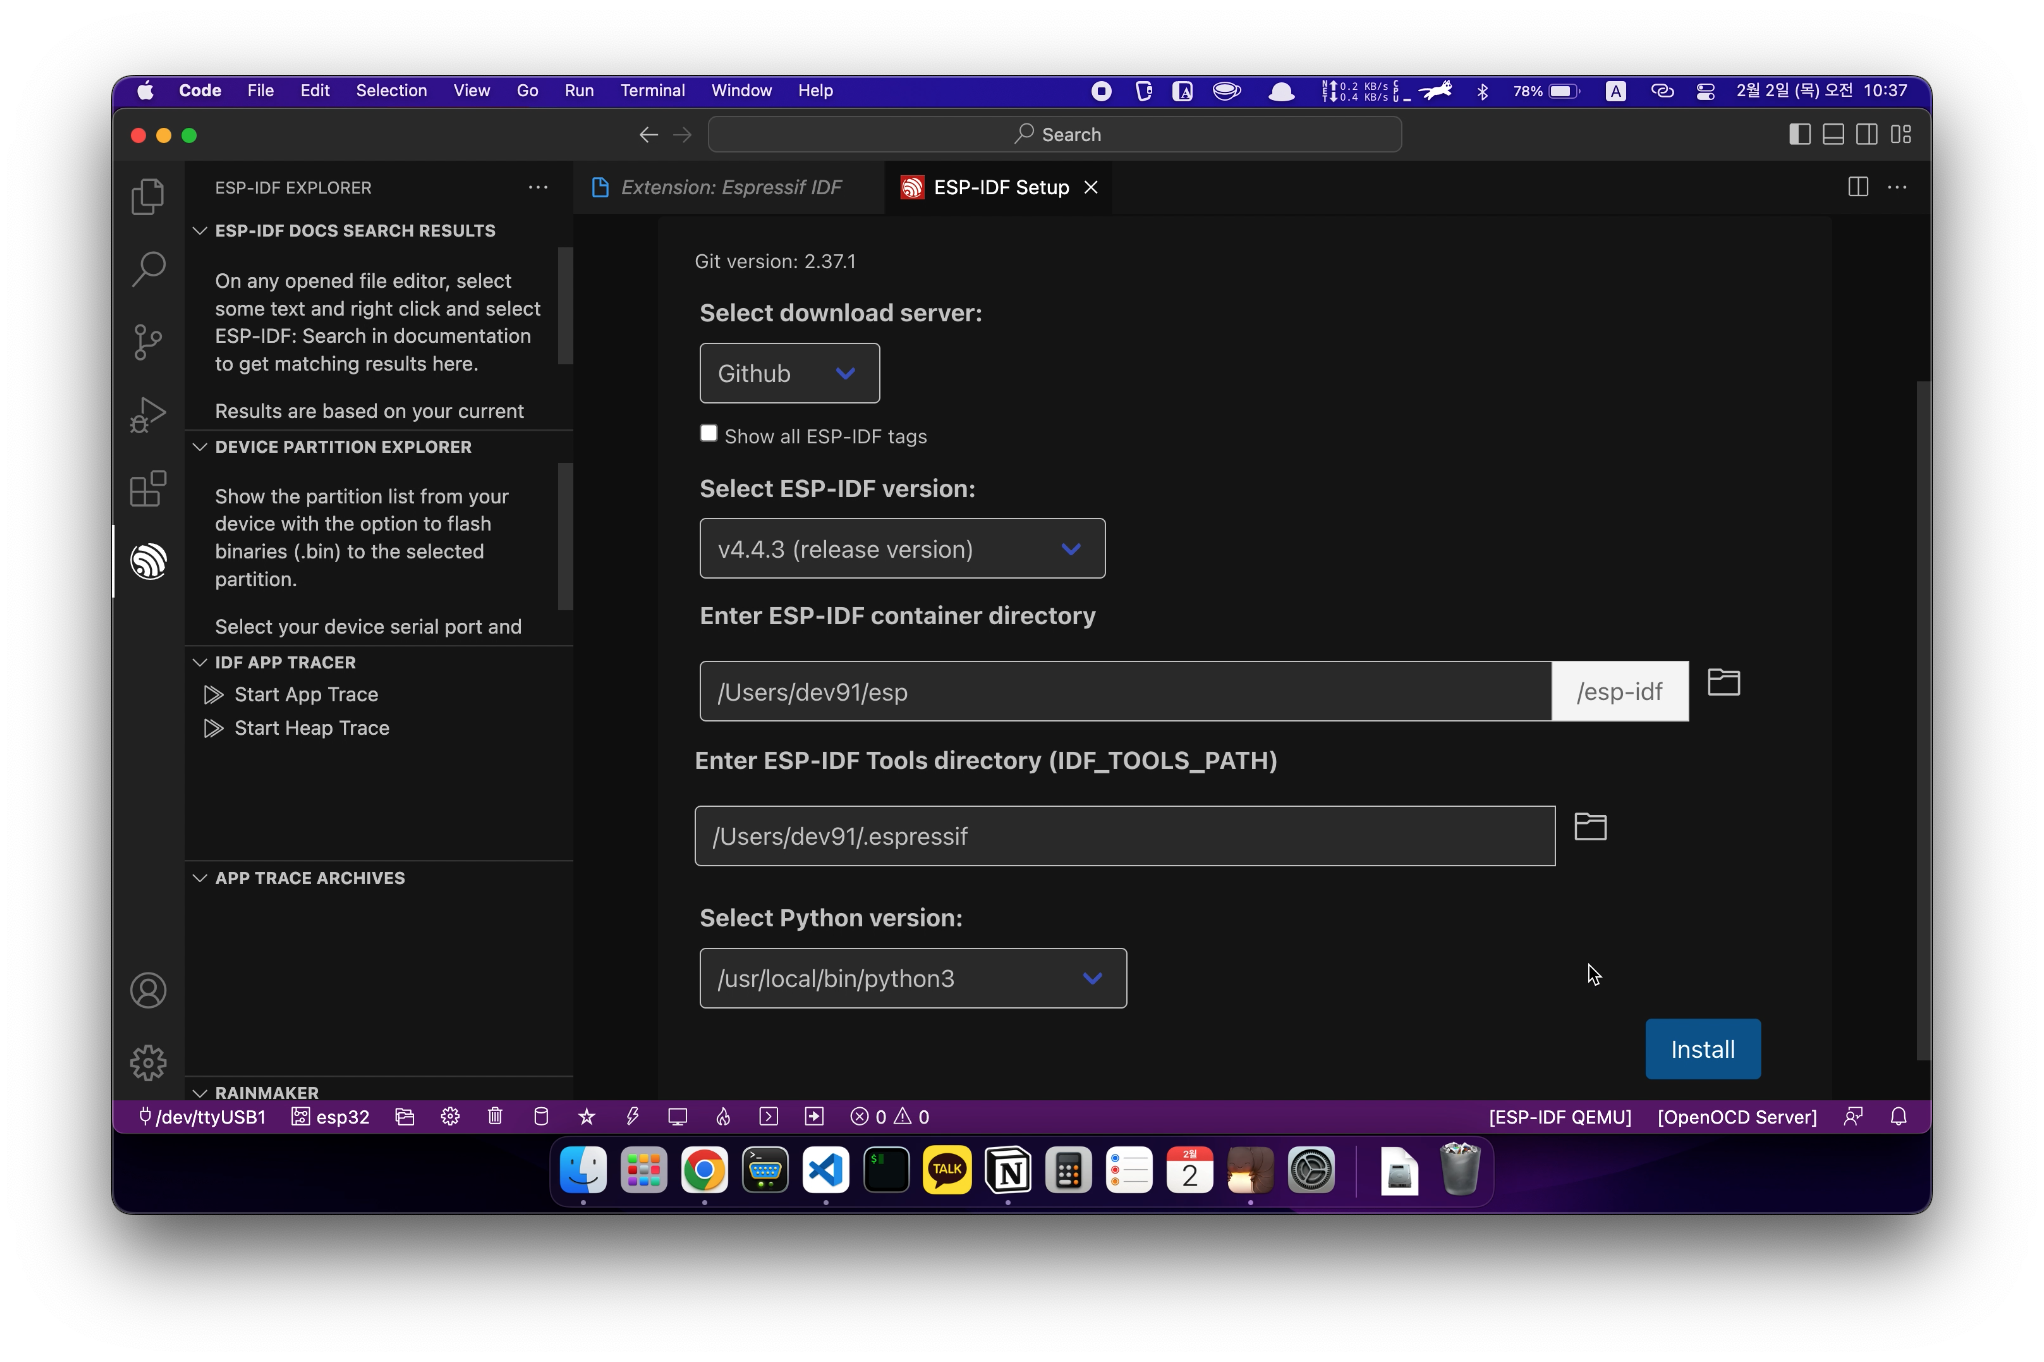This screenshot has width=2044, height=1362.
Task: Click the [OpenOCD Server] status bar item
Action: [x=1736, y=1116]
